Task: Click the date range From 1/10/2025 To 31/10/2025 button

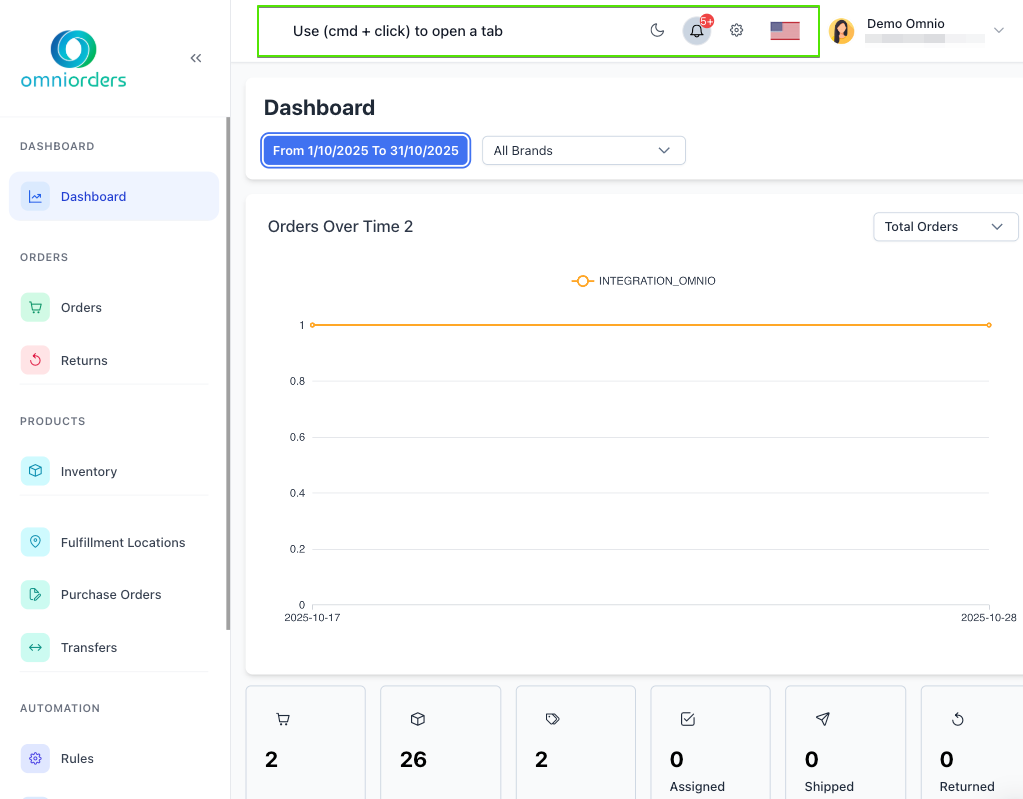Action: coord(365,150)
